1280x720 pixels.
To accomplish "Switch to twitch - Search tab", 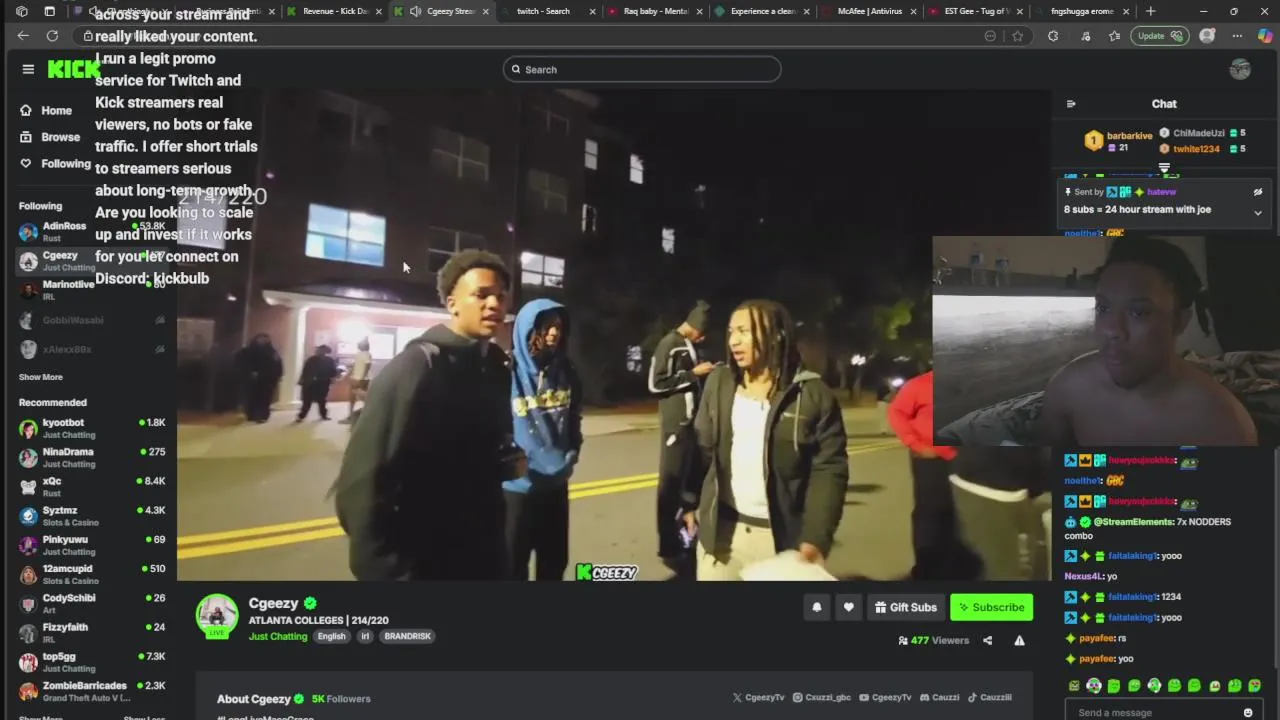I will coord(548,11).
